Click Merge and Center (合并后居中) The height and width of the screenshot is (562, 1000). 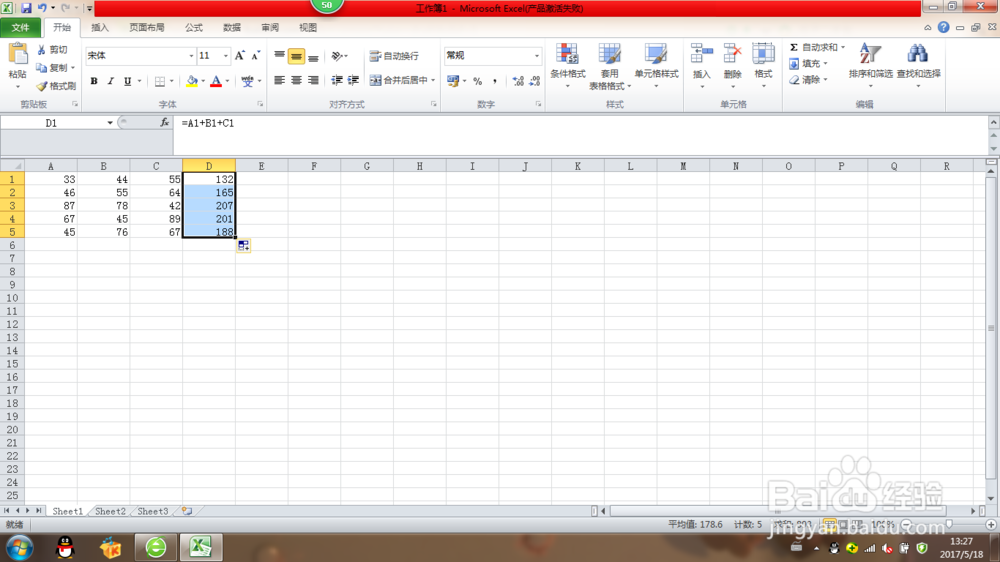(399, 80)
